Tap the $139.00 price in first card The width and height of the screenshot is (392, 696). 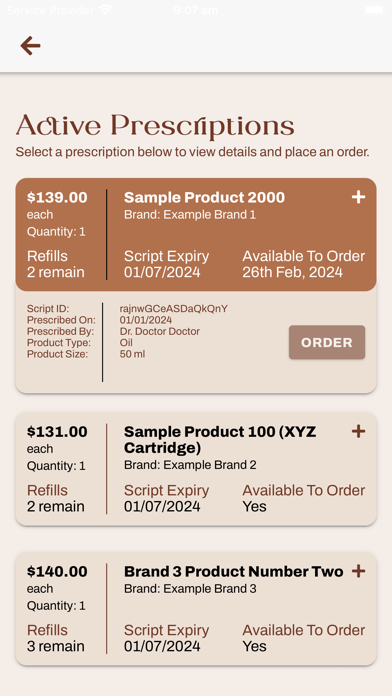click(57, 198)
